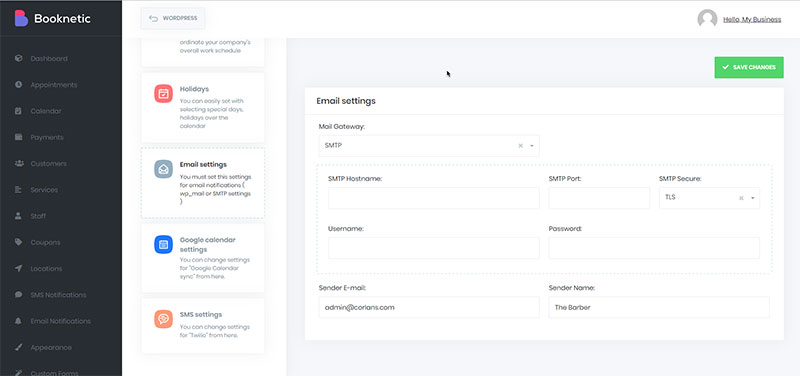Clear the SMTP mail gateway selection

pos(520,146)
